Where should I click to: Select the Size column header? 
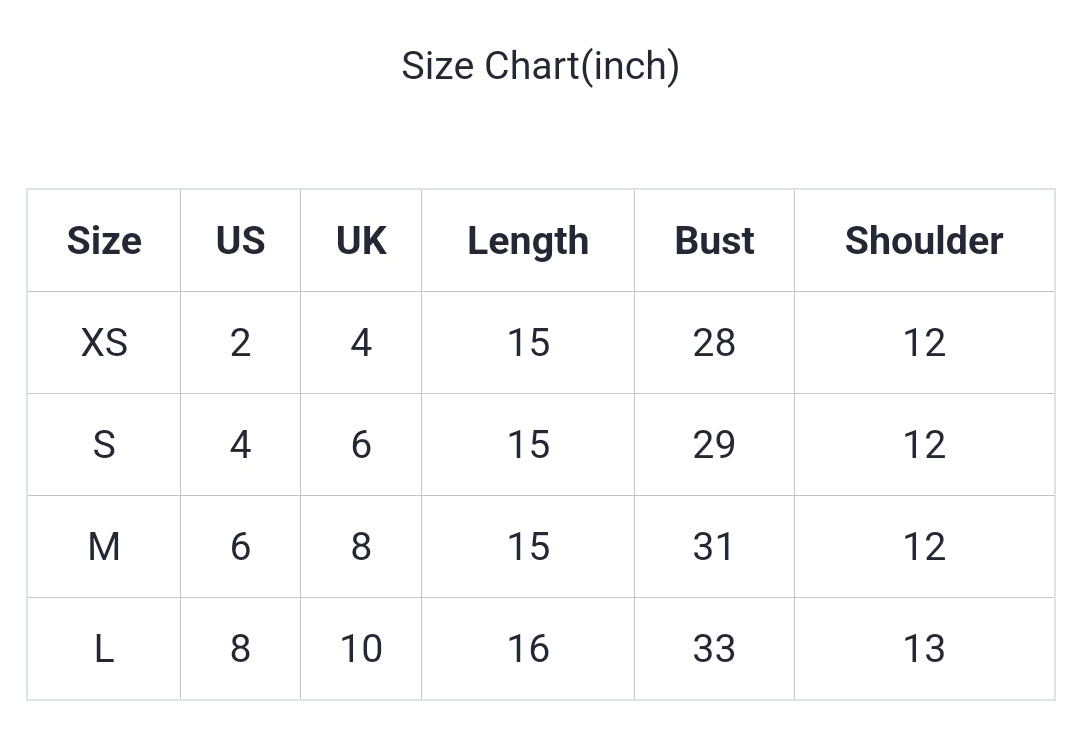(104, 240)
